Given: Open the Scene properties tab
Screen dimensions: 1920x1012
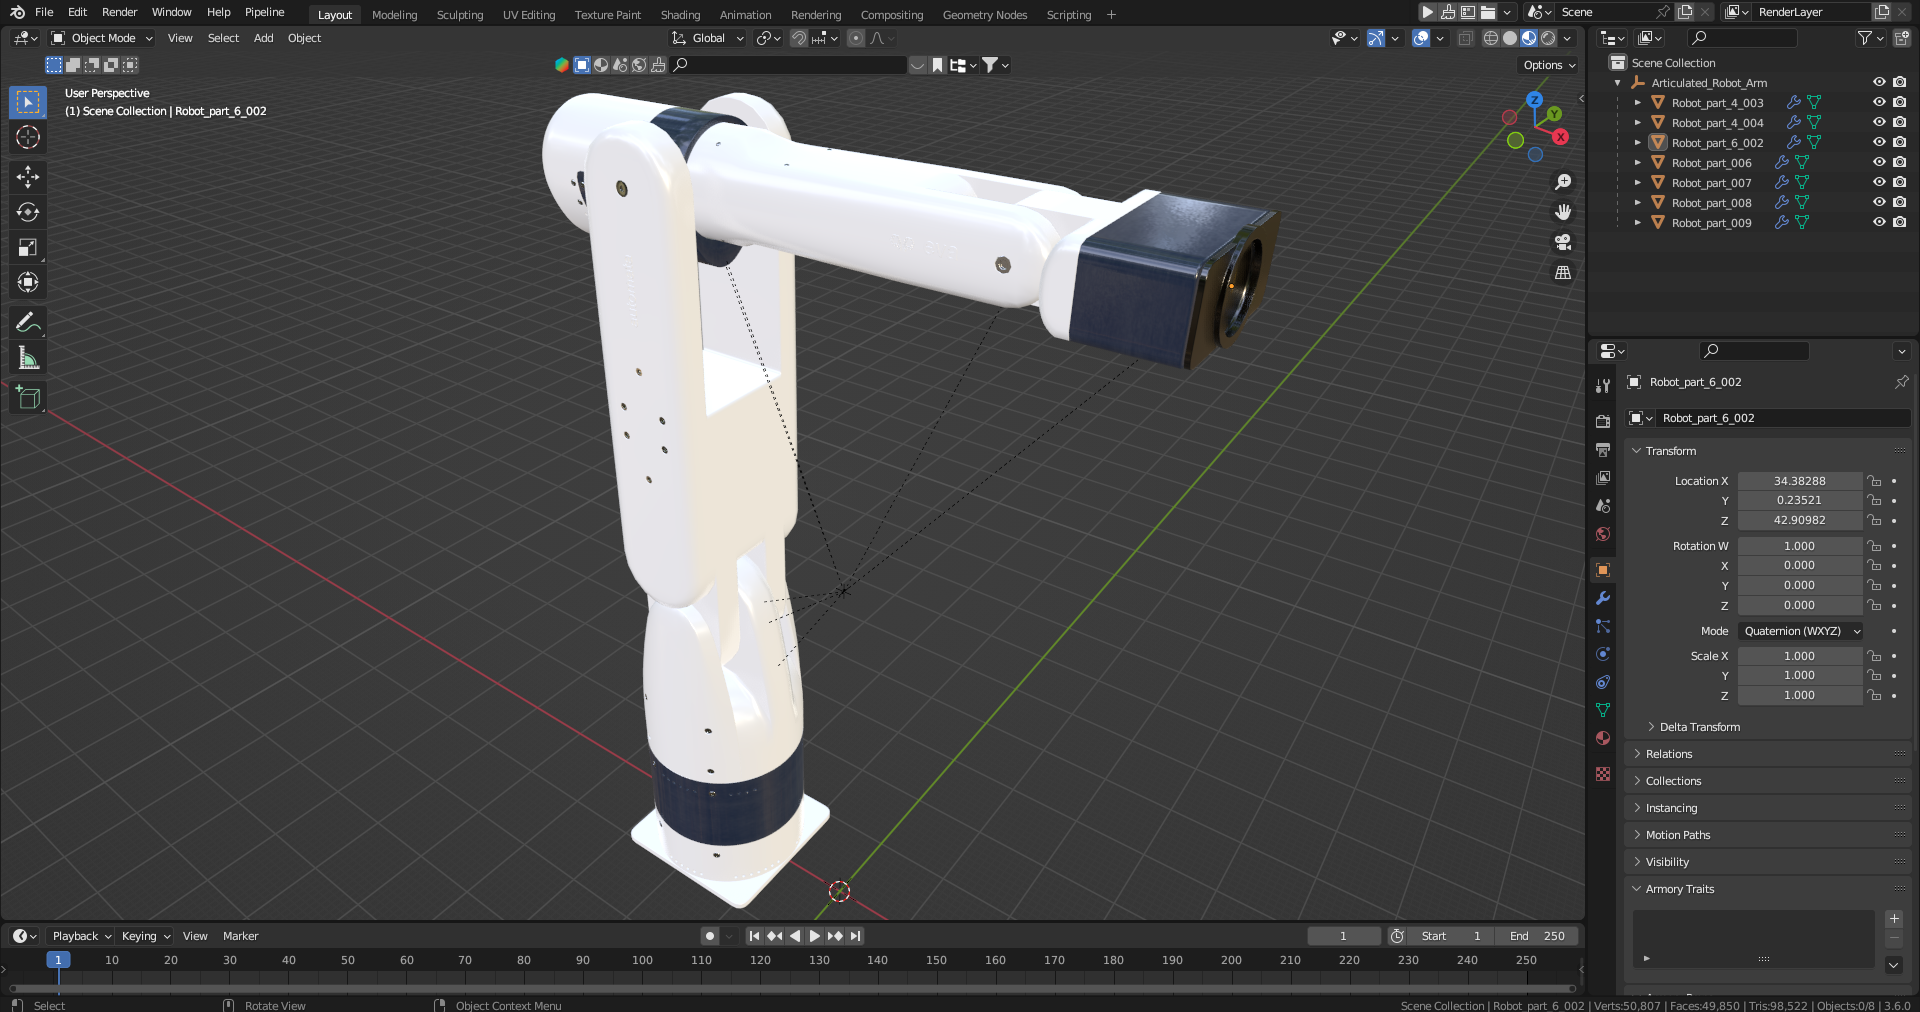Looking at the screenshot, I should (x=1603, y=505).
